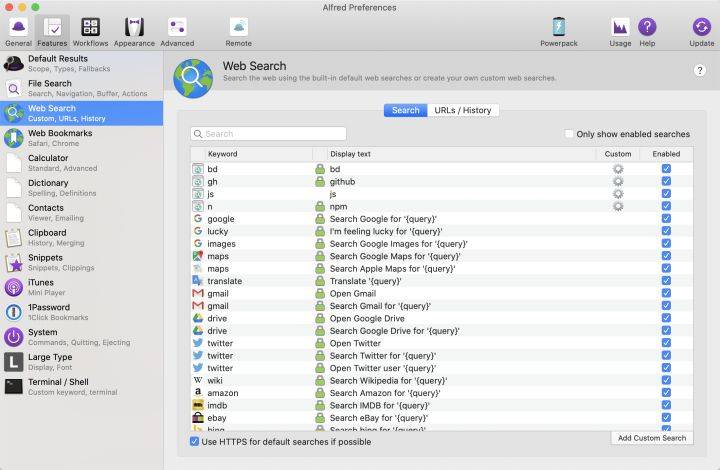Select Snippets in the features sidebar
The width and height of the screenshot is (720, 470).
[x=82, y=262]
